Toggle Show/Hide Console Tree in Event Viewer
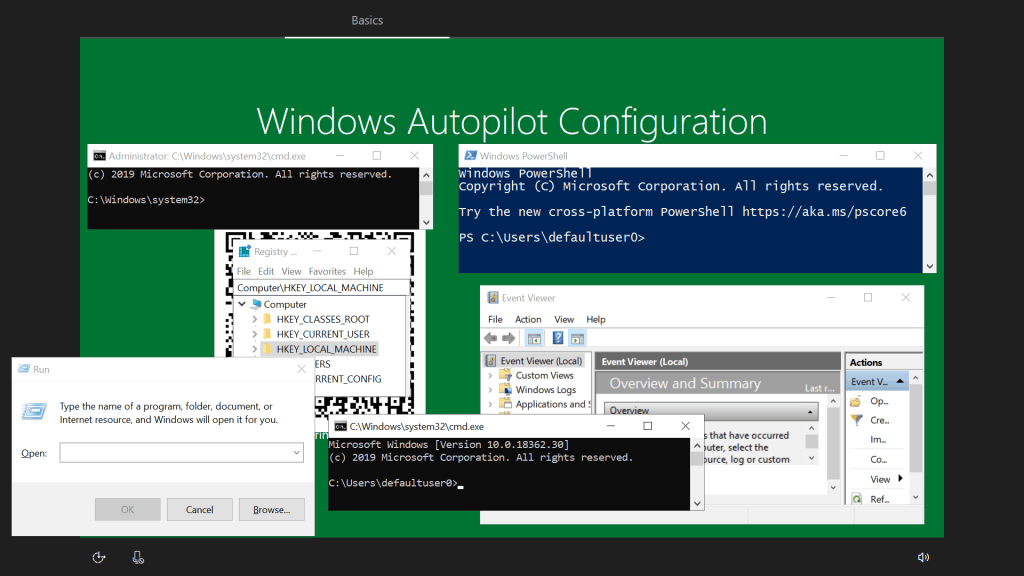The image size is (1024, 576). 534,338
